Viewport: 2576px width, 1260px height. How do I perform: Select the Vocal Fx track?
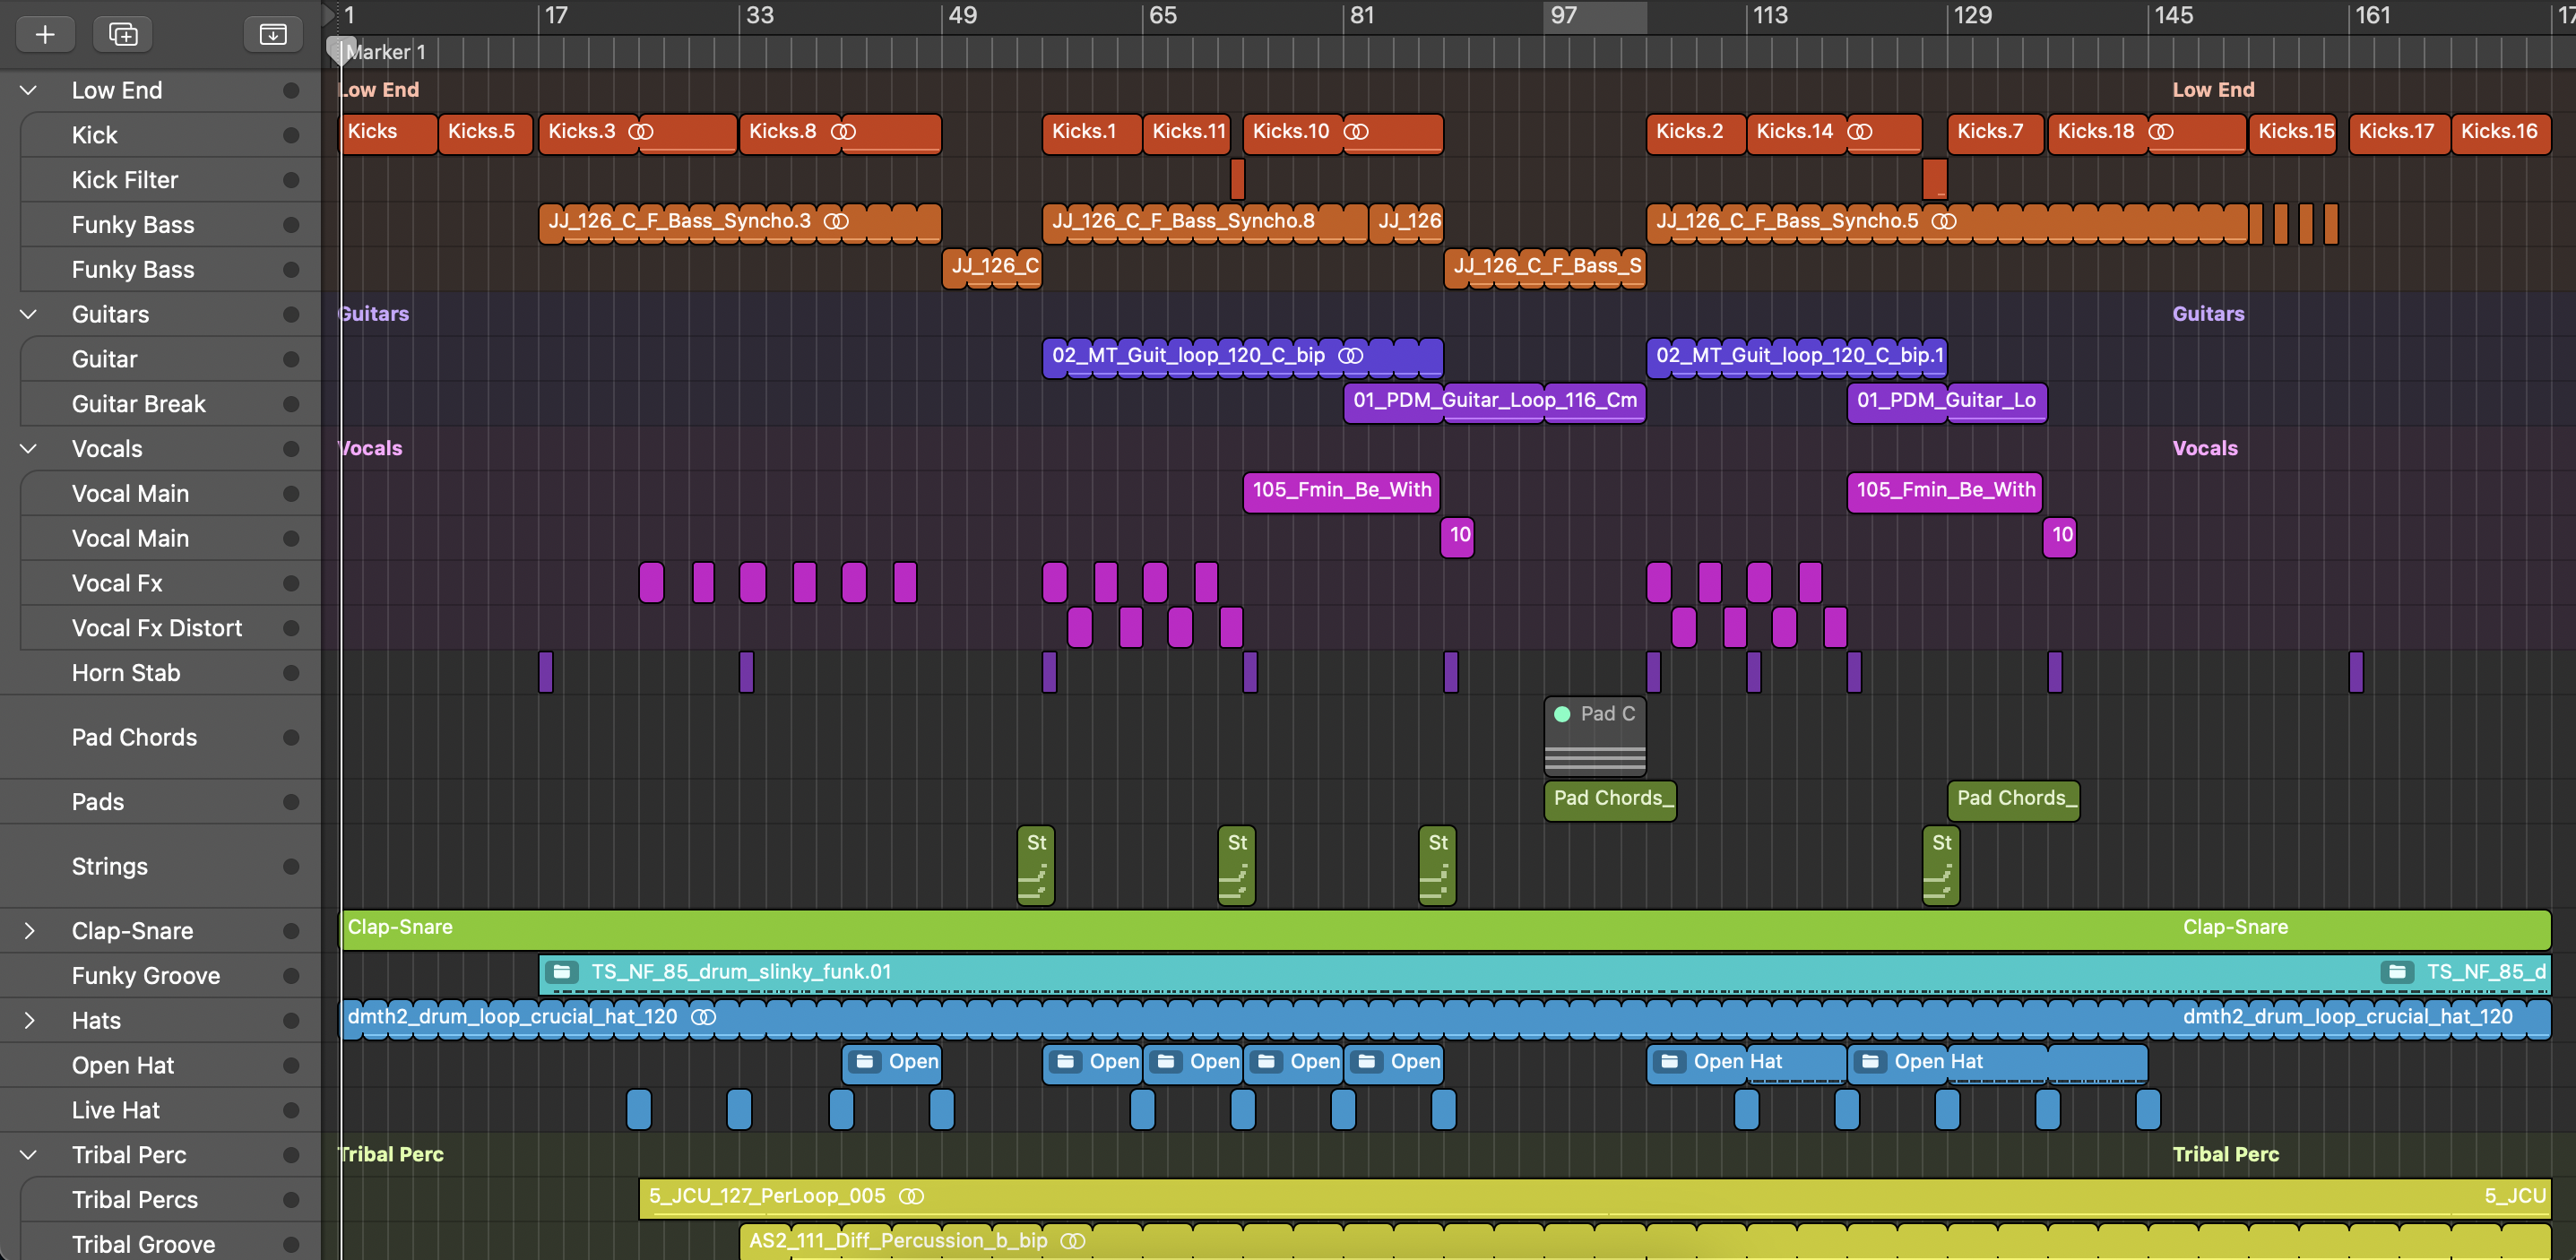click(170, 584)
